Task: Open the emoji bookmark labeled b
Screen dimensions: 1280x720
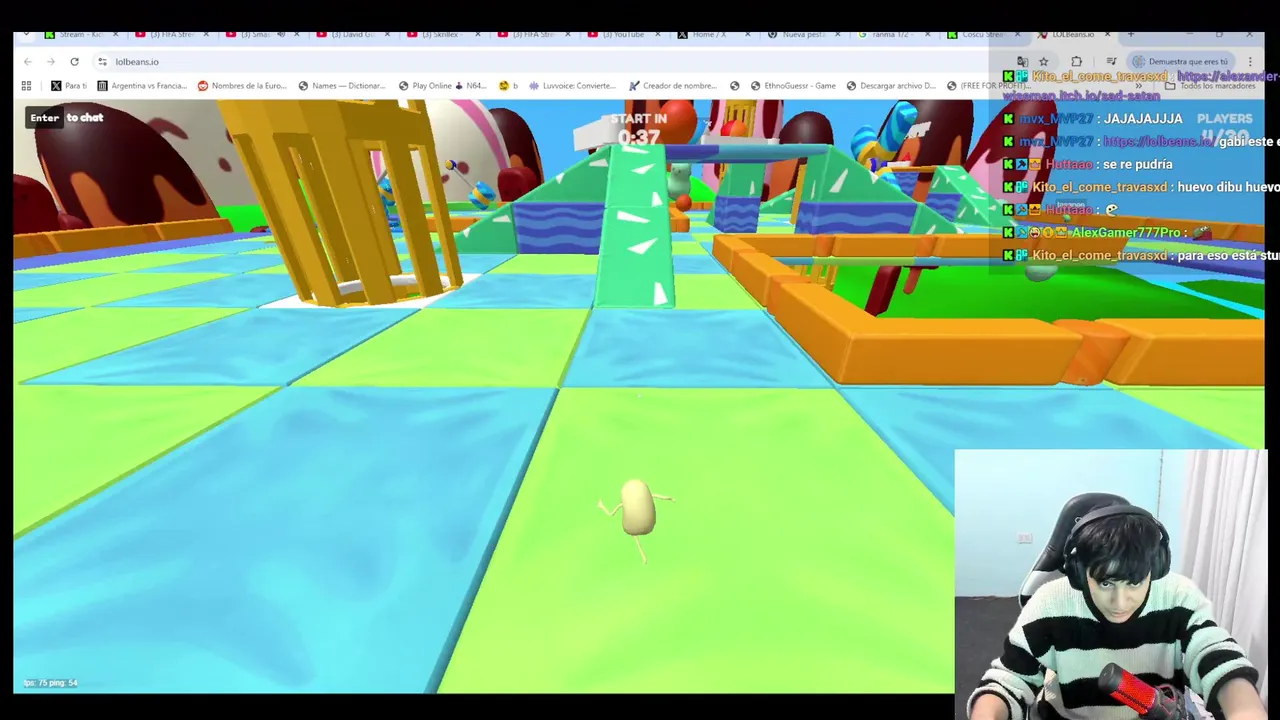Action: pyautogui.click(x=509, y=86)
